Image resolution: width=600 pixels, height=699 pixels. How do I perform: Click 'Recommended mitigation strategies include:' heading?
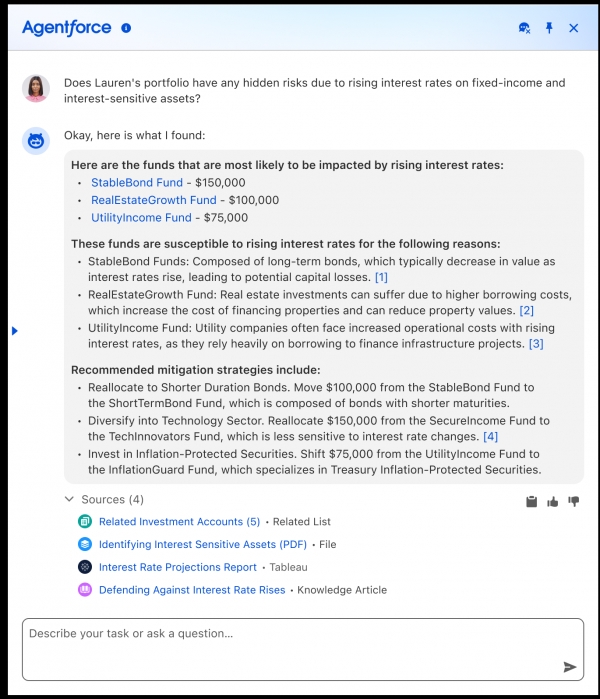coord(196,370)
